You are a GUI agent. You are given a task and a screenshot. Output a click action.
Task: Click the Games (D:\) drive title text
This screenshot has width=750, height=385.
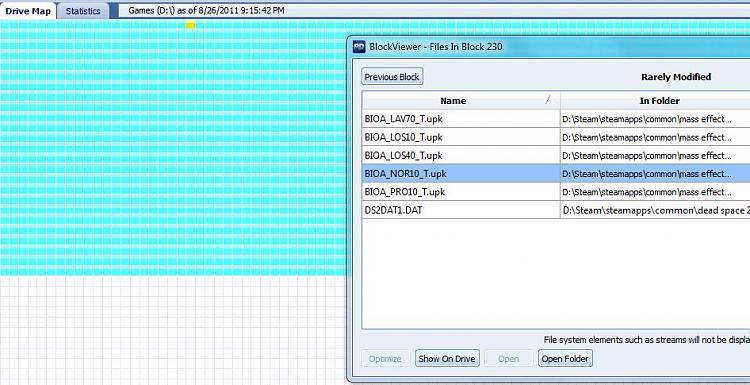pos(206,10)
